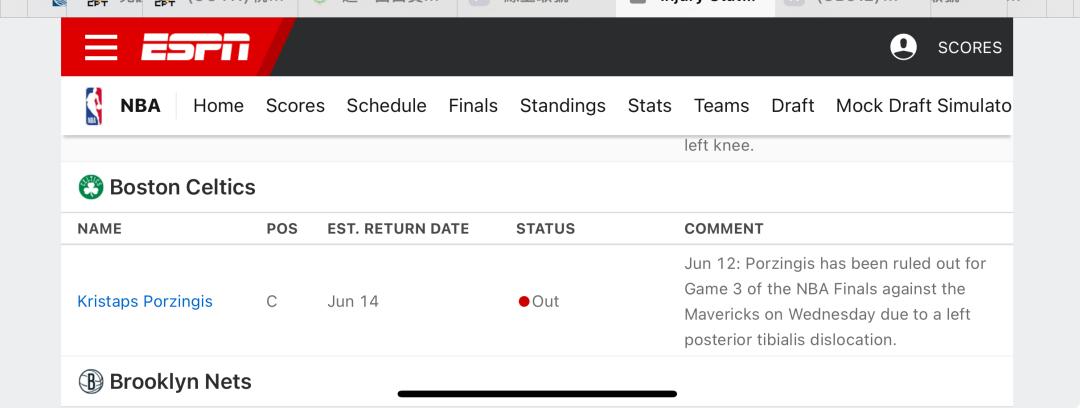Open the SCORES panel in header
Viewport: 1080px width, 408px height.
[969, 48]
